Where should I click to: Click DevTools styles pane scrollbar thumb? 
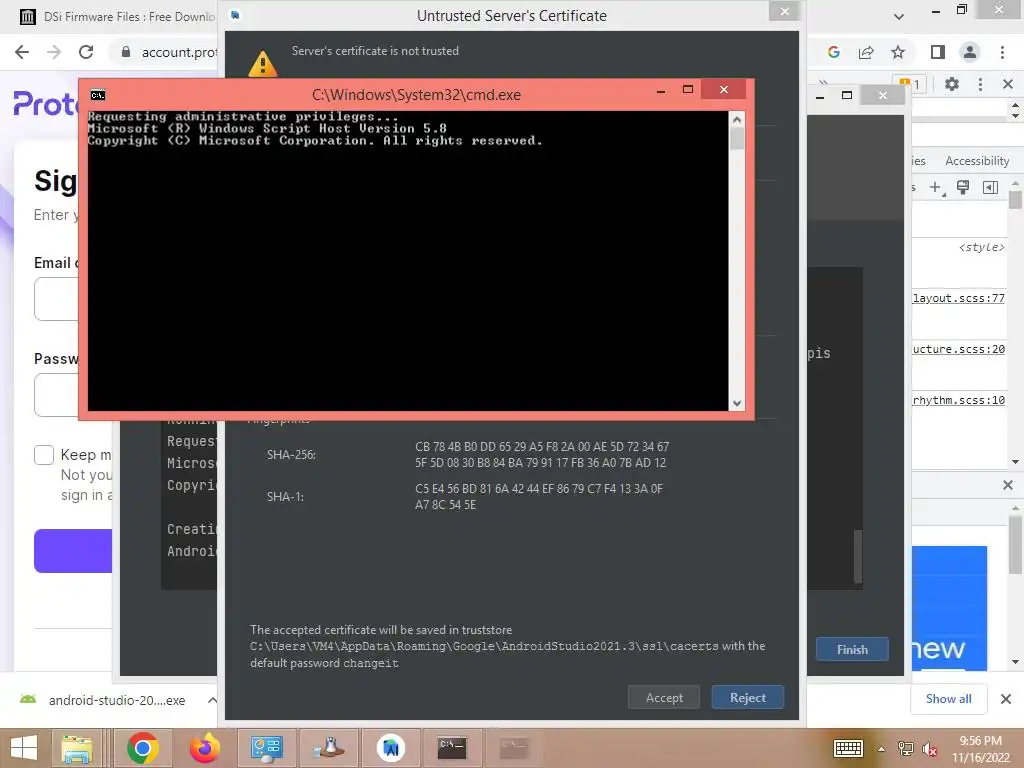click(1015, 199)
